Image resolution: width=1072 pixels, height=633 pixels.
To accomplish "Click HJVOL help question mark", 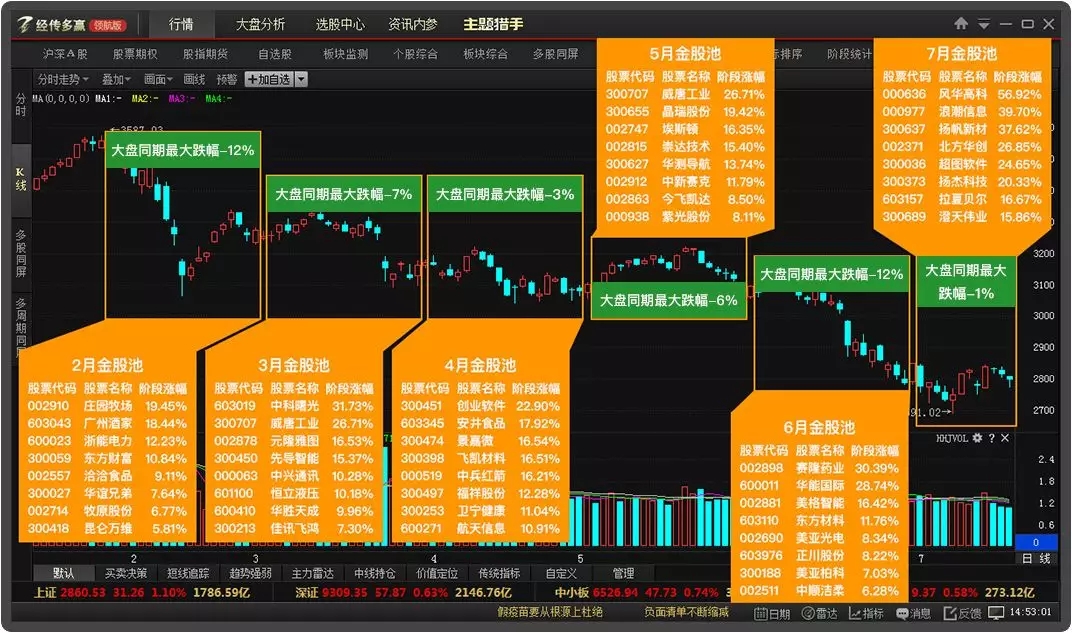I will pyautogui.click(x=991, y=438).
